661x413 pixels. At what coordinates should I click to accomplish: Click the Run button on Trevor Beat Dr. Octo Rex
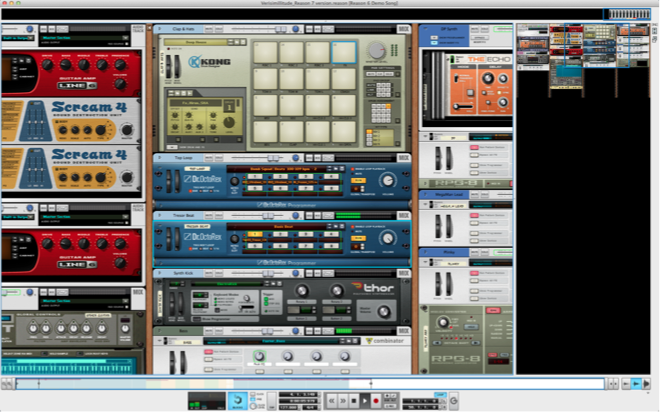click(358, 239)
